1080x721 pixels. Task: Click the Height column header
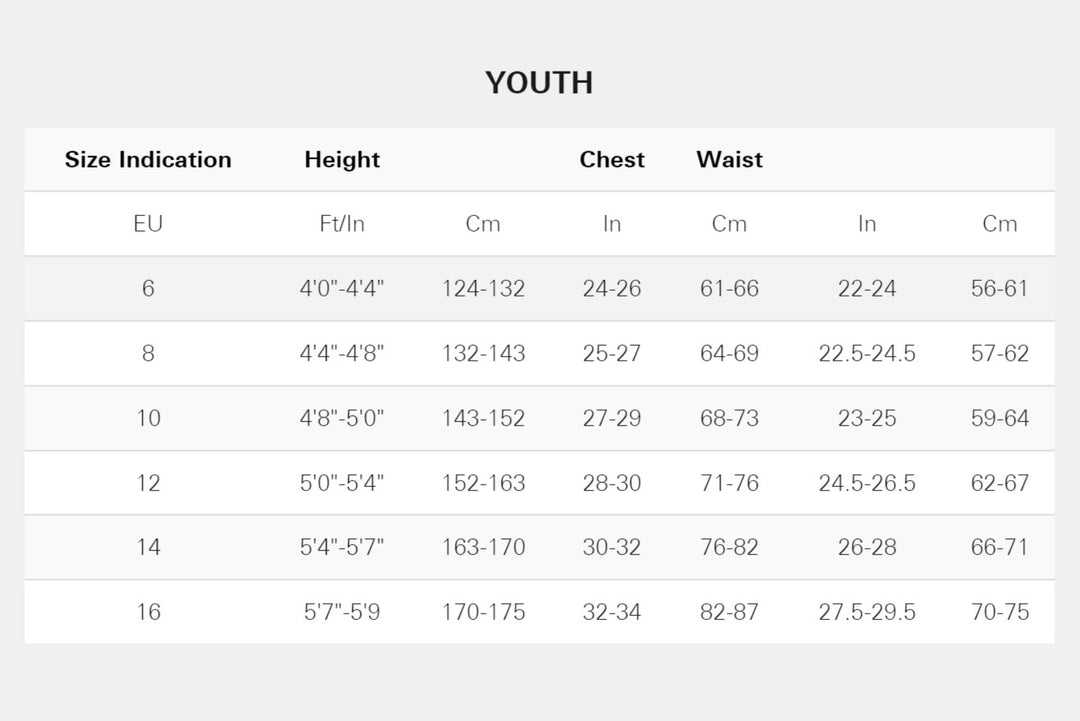pyautogui.click(x=342, y=160)
